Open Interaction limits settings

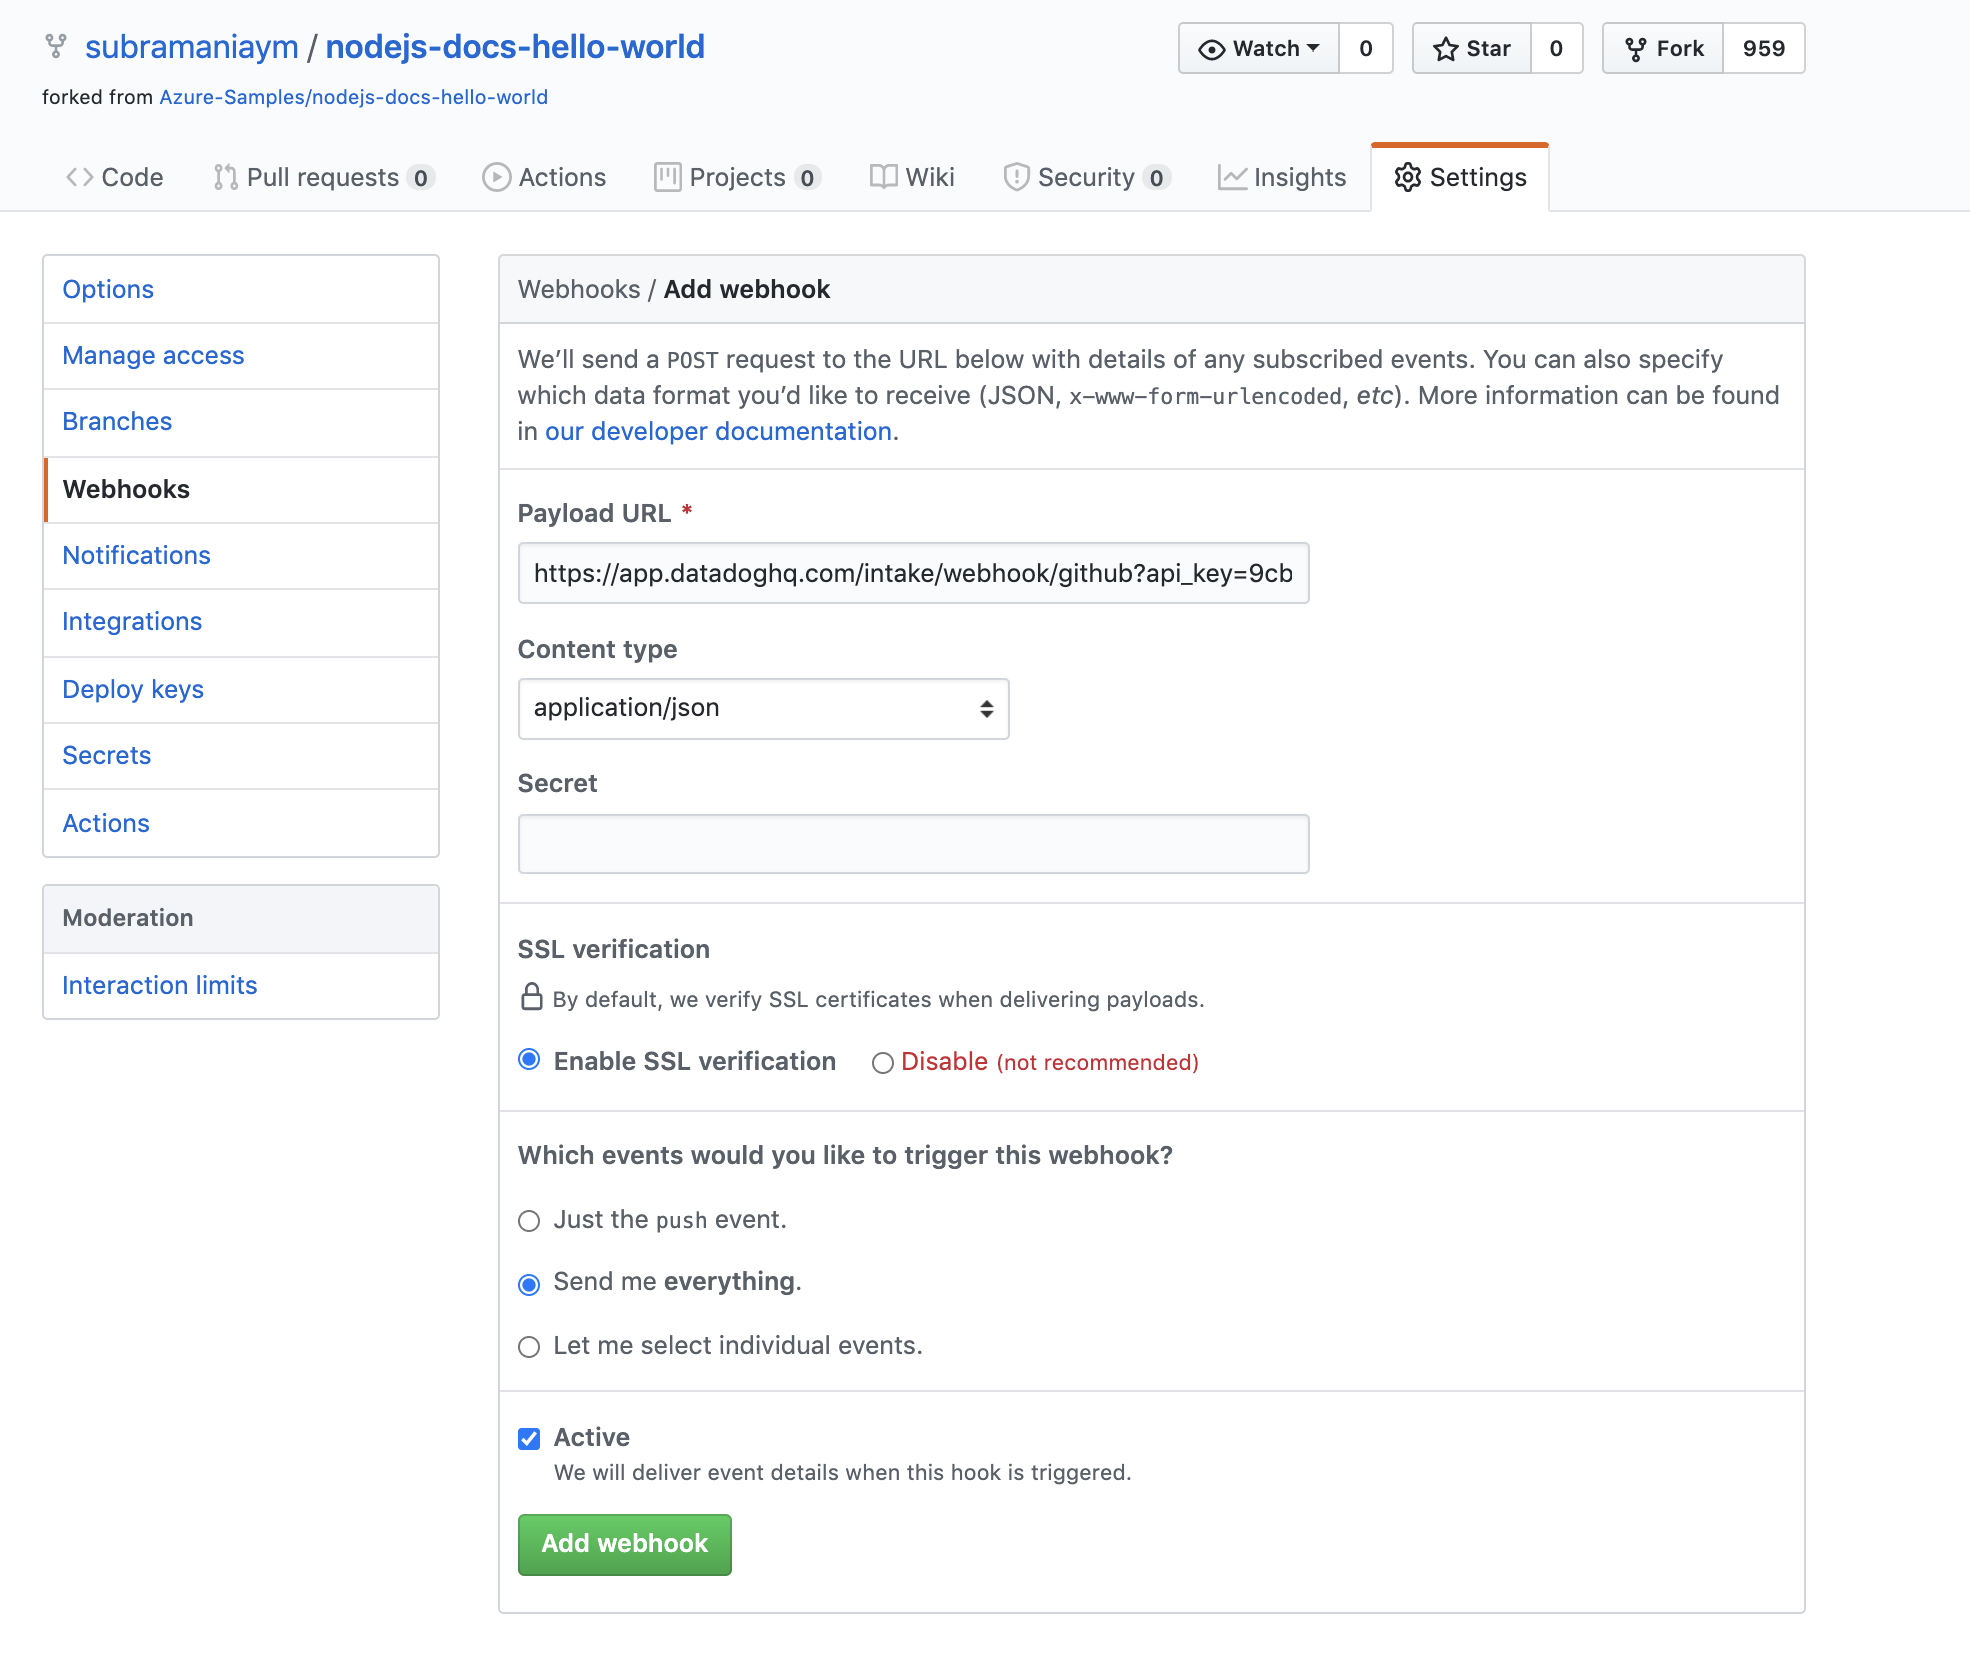click(241, 986)
